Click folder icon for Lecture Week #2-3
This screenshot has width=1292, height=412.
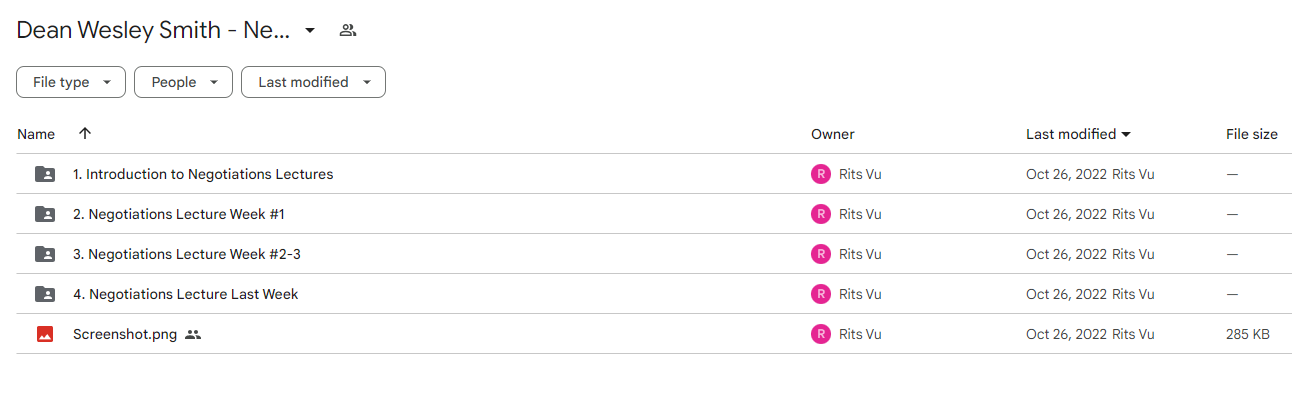click(x=45, y=254)
